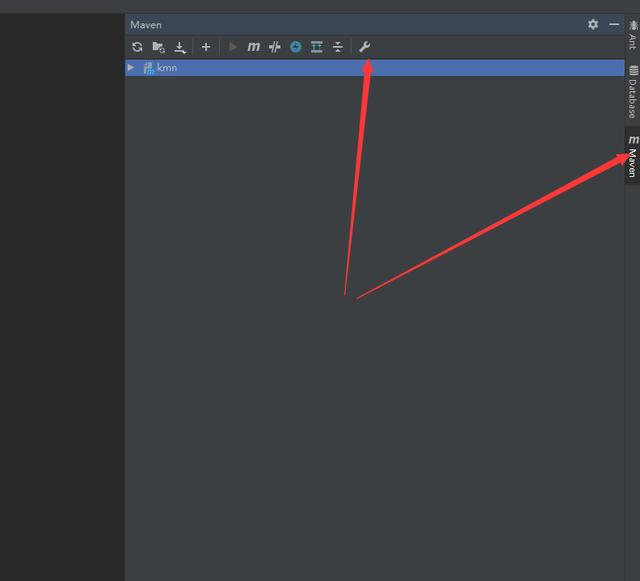Toggle skip tests mode icon
The image size is (640, 581).
tap(296, 47)
